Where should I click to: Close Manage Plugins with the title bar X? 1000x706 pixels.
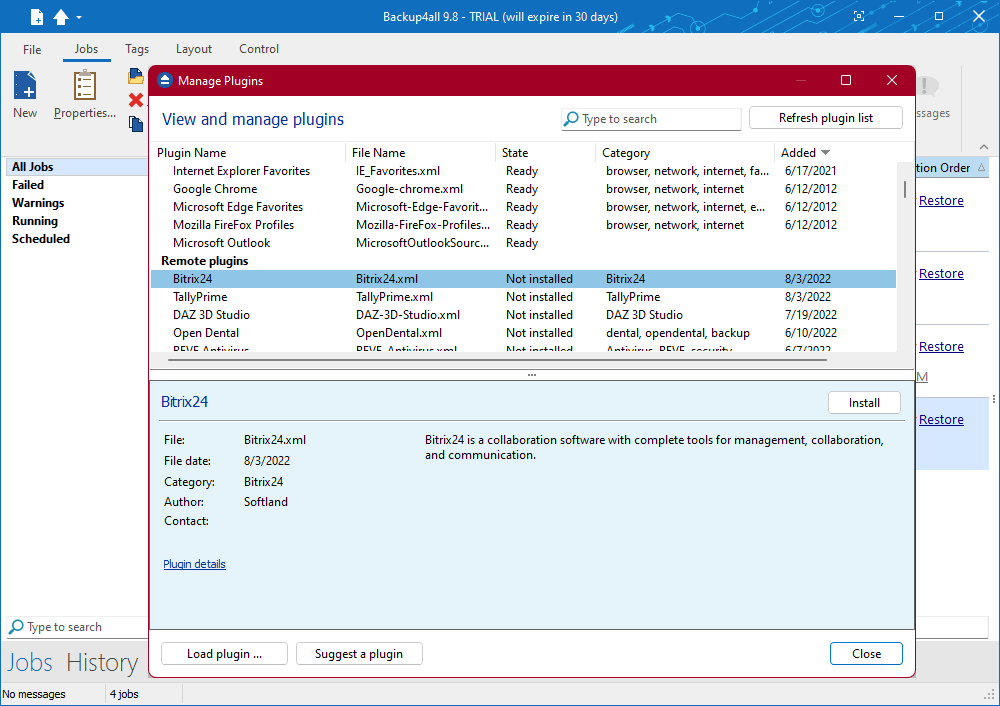(x=892, y=80)
